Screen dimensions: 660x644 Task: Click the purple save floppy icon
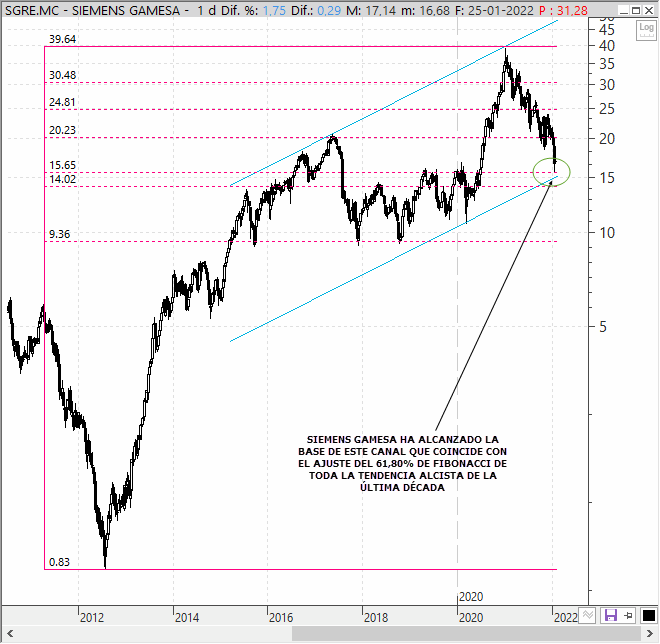pyautogui.click(x=610, y=616)
